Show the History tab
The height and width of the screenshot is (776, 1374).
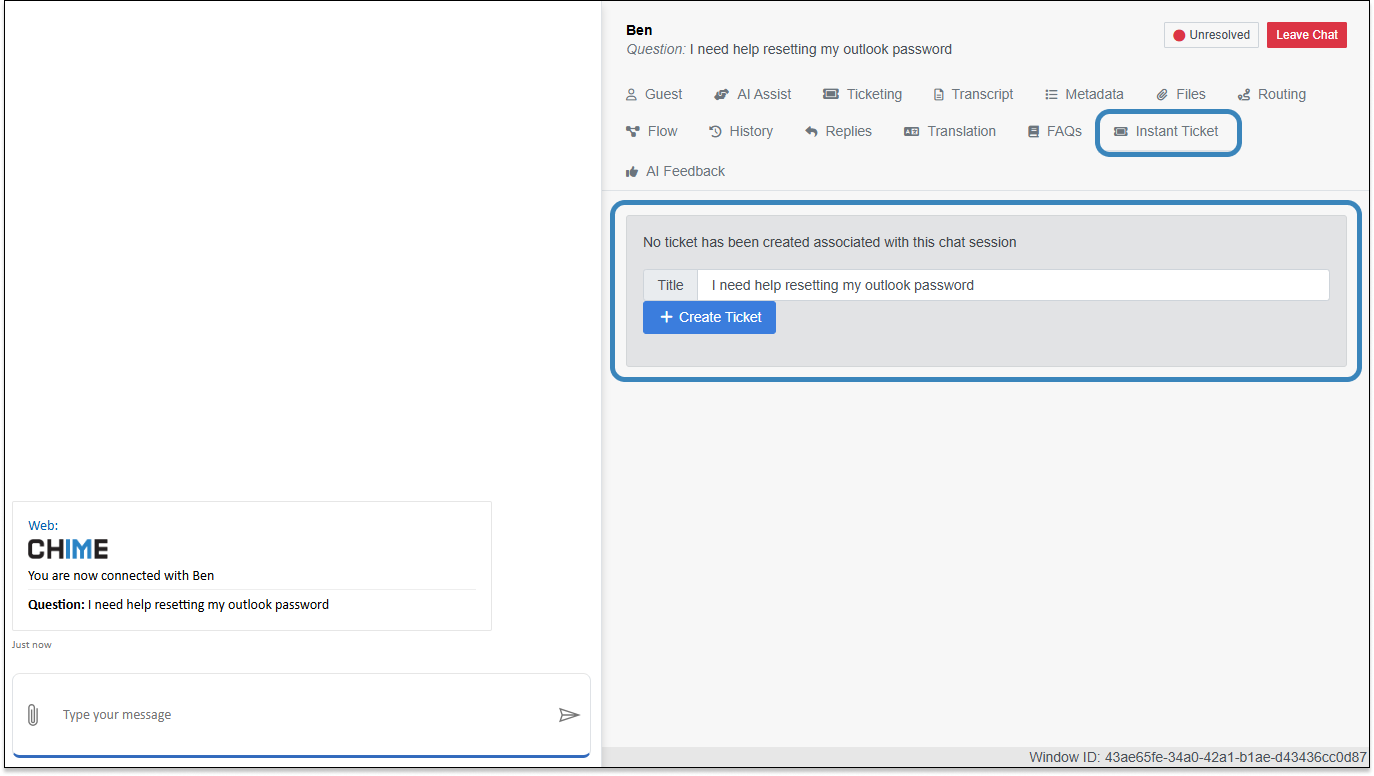click(x=741, y=131)
